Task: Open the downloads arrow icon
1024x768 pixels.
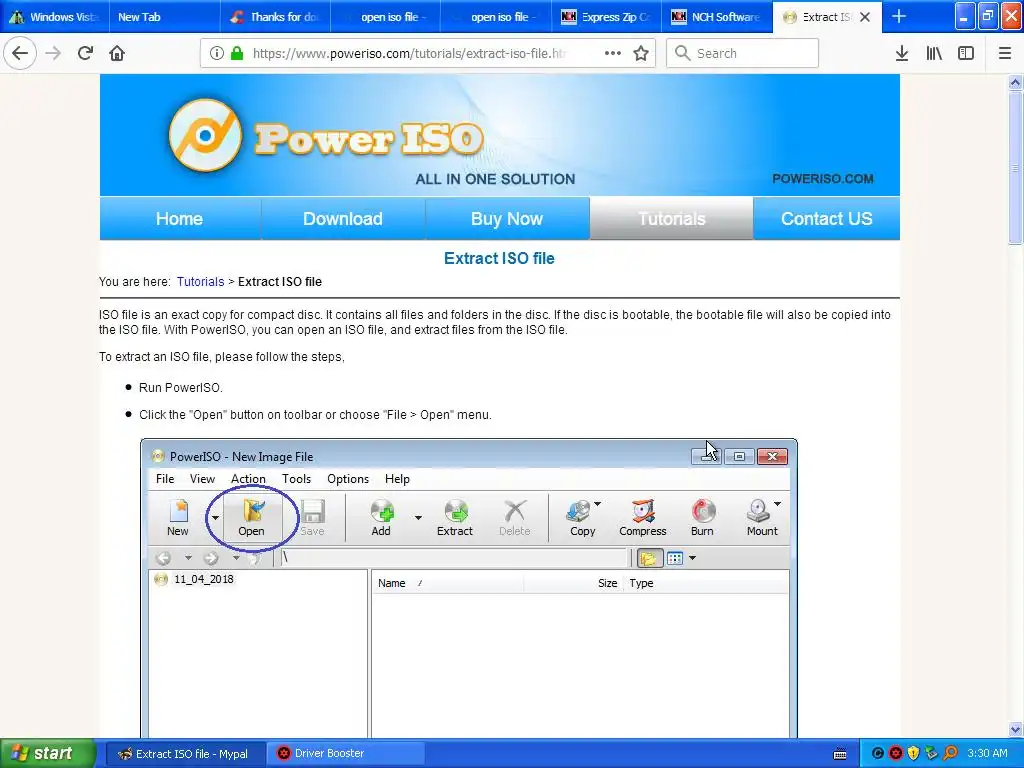Action: (901, 53)
